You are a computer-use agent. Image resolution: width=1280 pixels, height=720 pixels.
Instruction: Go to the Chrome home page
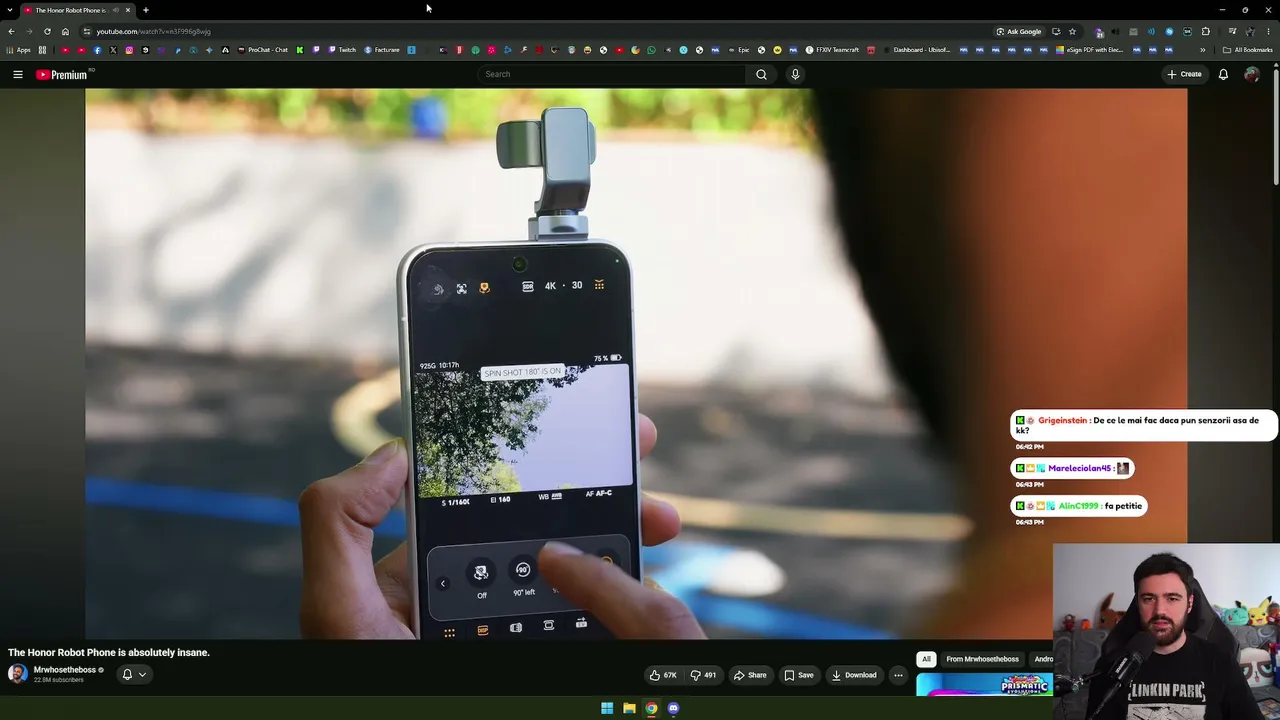[x=65, y=31]
